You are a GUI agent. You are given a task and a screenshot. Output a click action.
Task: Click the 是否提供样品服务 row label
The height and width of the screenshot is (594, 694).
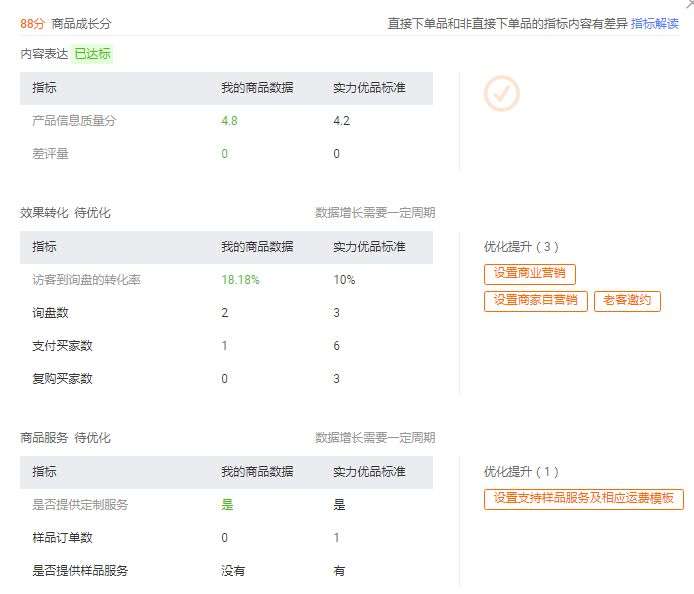click(x=80, y=571)
